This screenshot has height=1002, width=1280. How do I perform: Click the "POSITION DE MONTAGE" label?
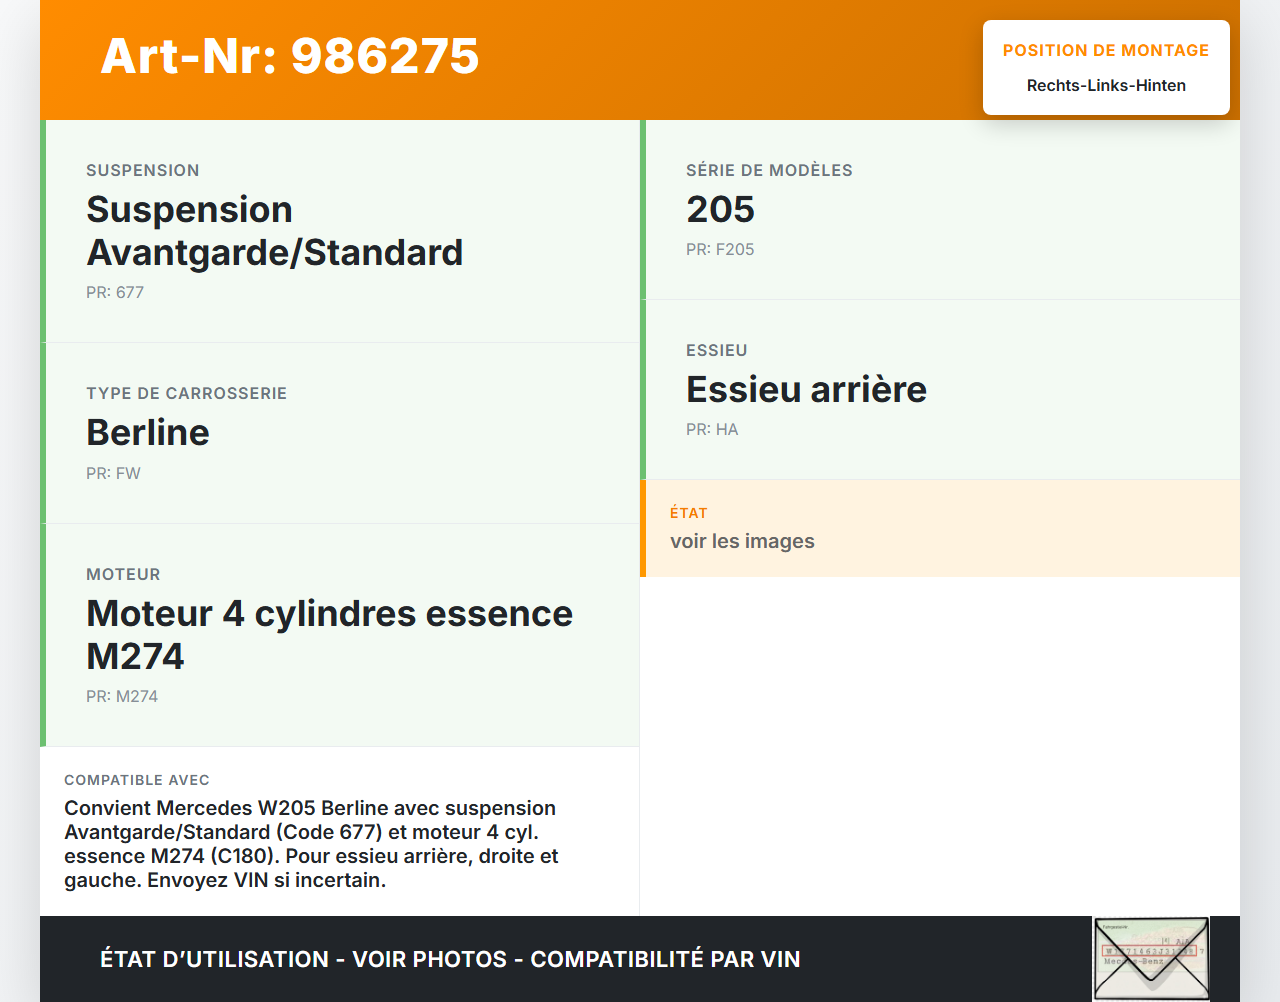point(1106,50)
